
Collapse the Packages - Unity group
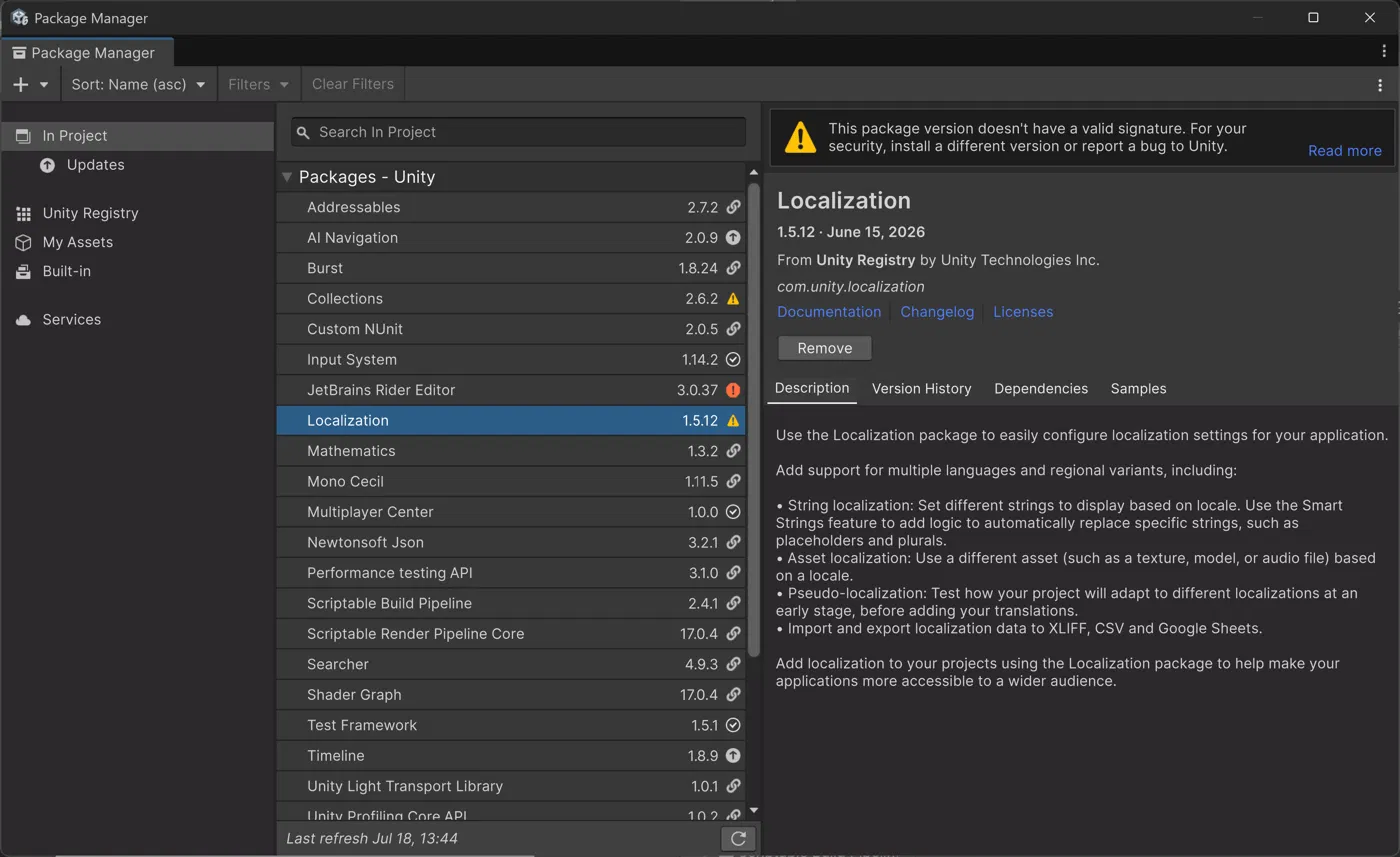click(x=287, y=177)
